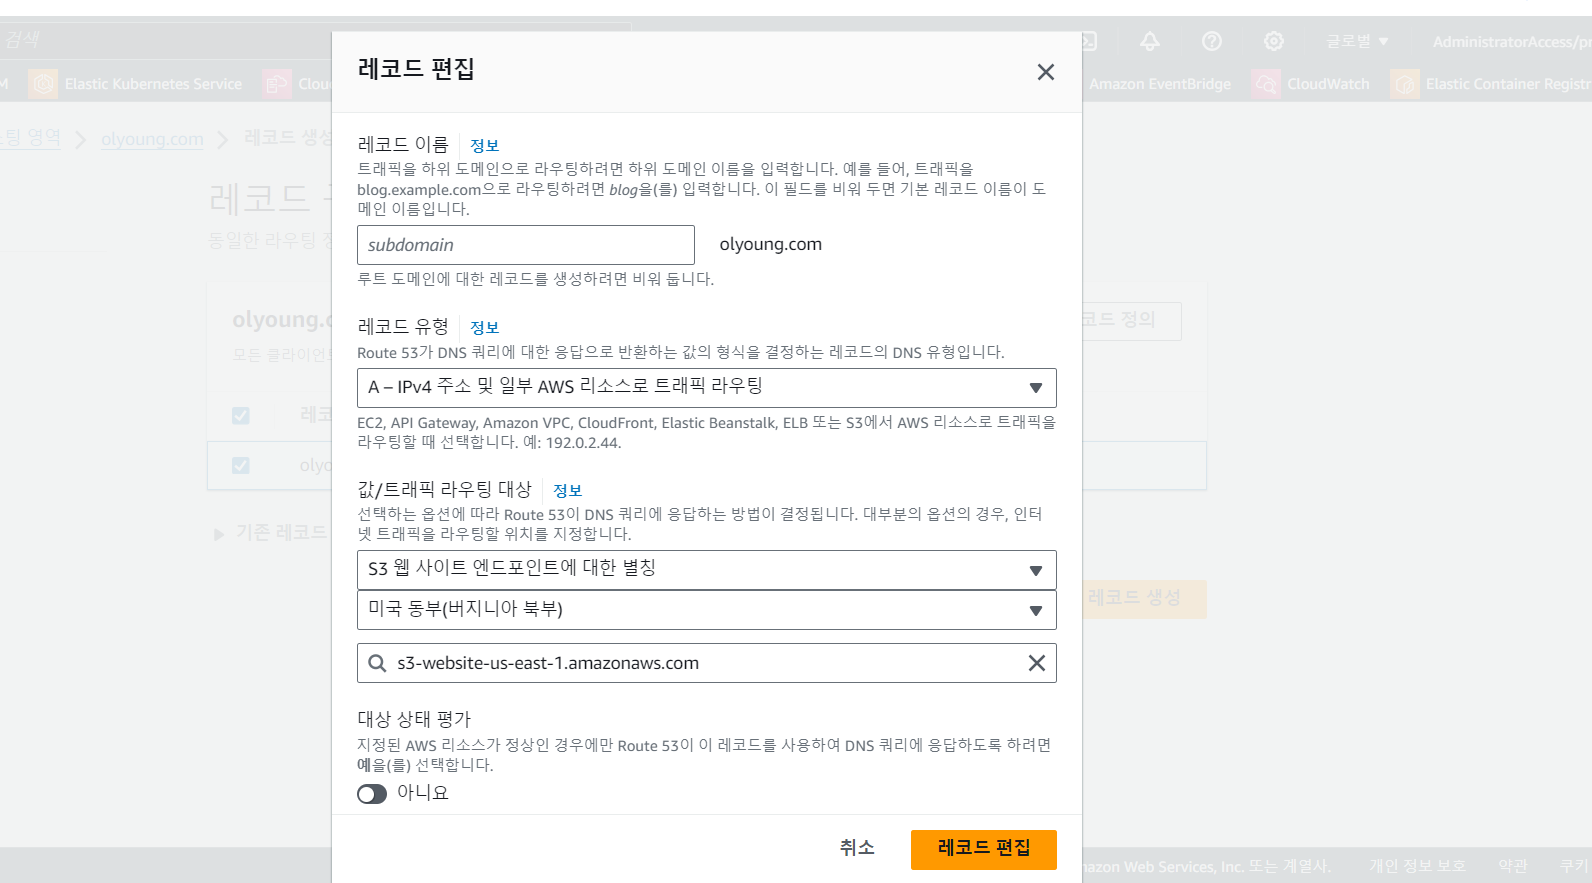Open the record type dropdown showing A – IPv4

tap(707, 388)
